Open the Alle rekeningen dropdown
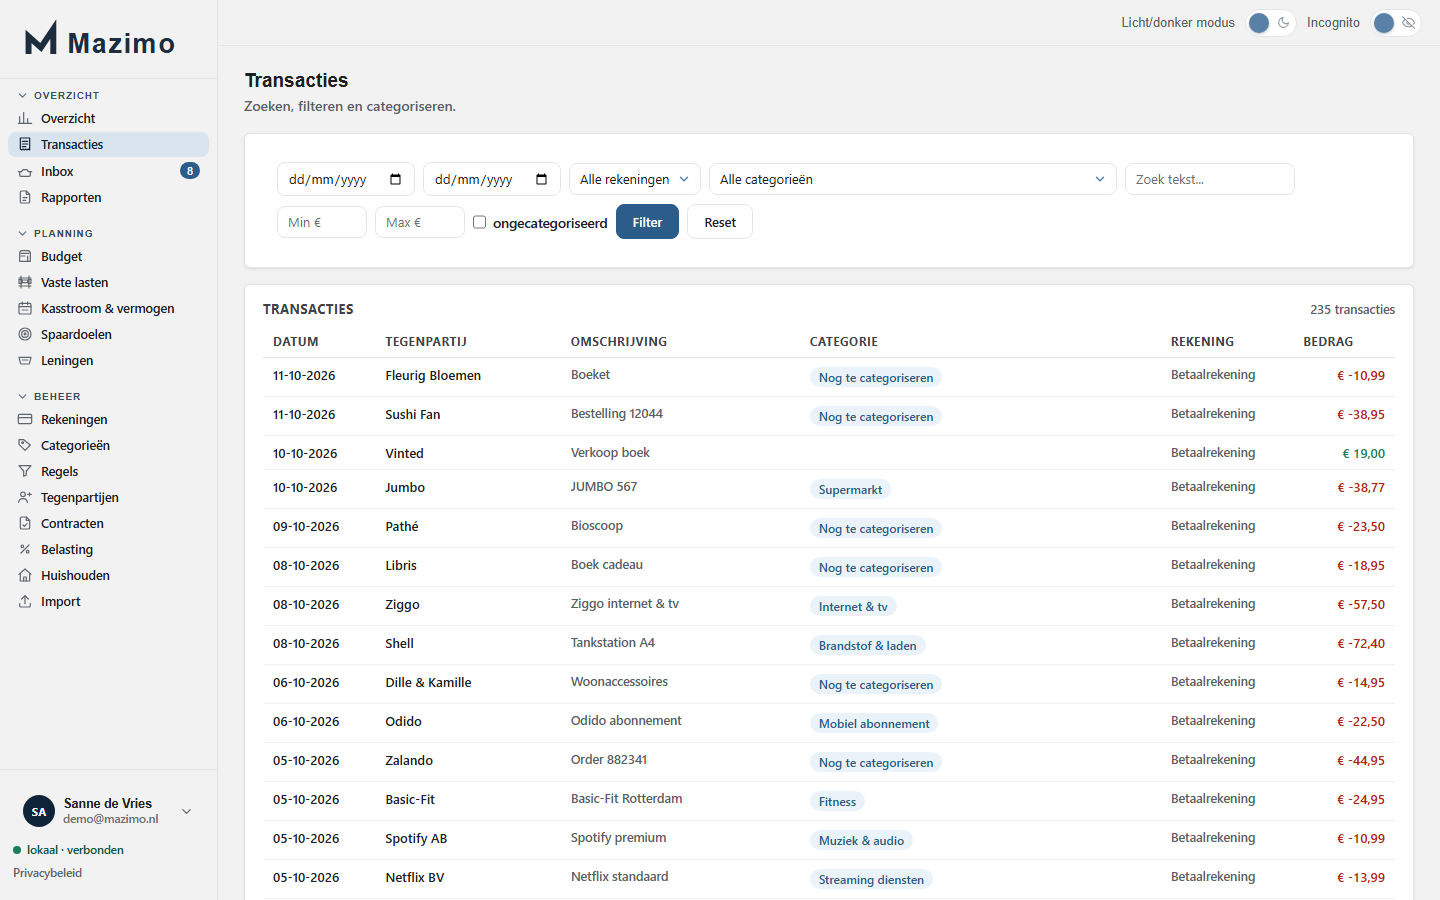 click(x=635, y=179)
